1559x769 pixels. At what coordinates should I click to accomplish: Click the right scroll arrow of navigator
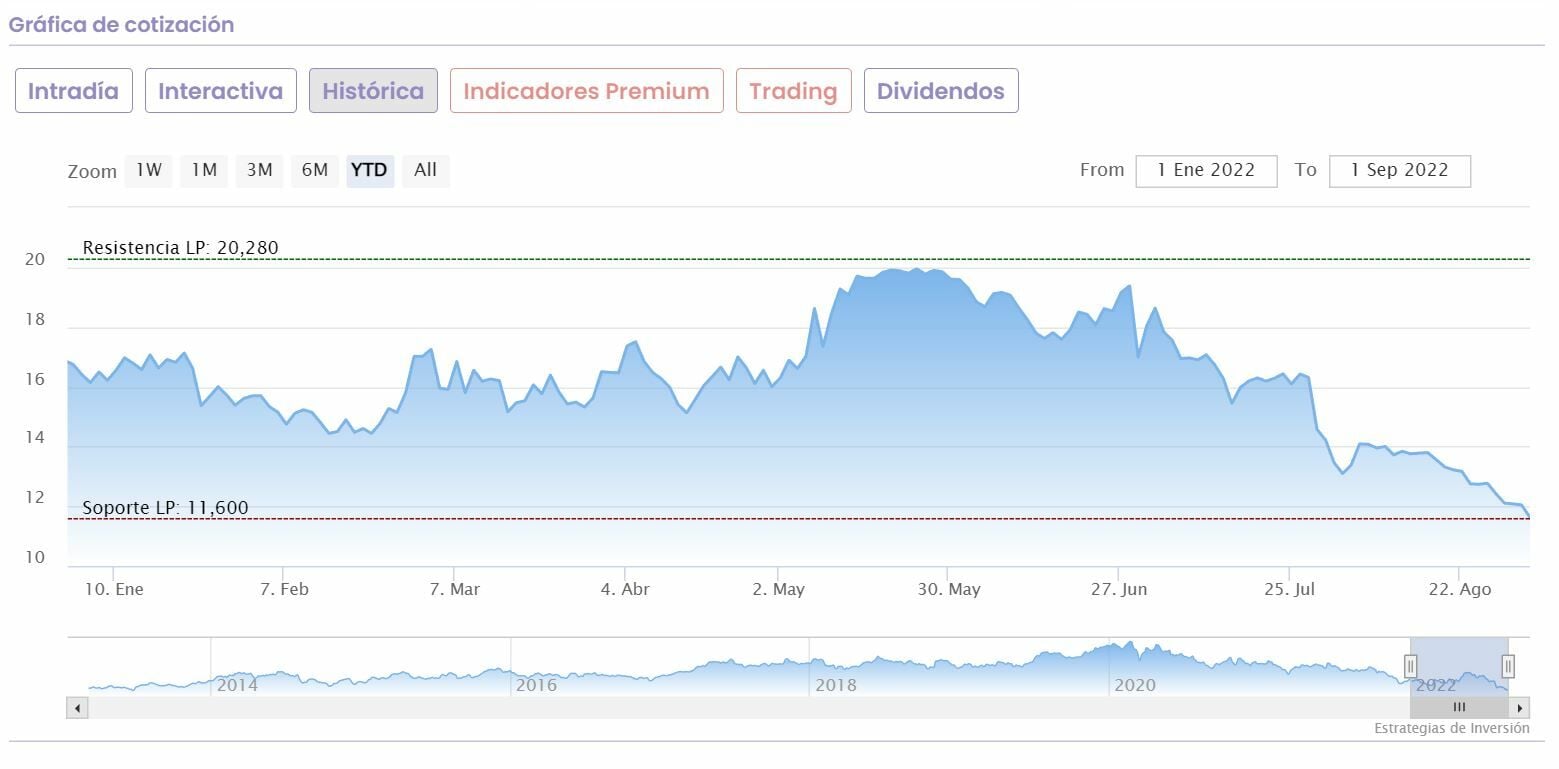pyautogui.click(x=1520, y=708)
